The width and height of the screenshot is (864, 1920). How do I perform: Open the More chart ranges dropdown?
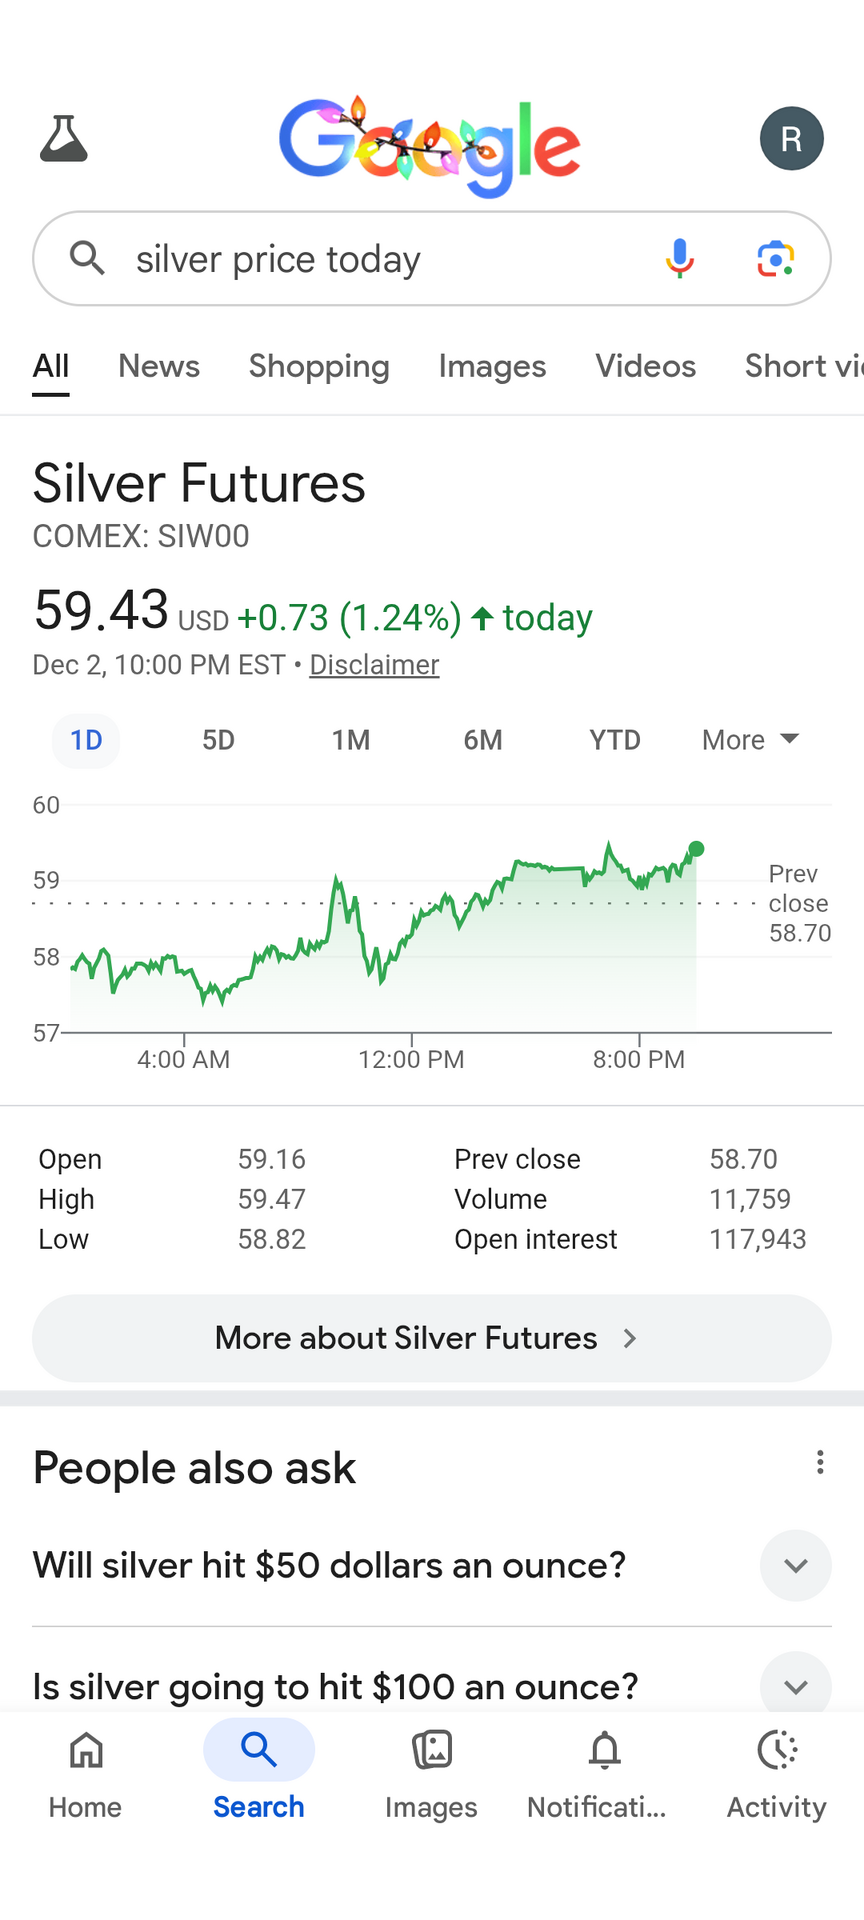coord(750,740)
